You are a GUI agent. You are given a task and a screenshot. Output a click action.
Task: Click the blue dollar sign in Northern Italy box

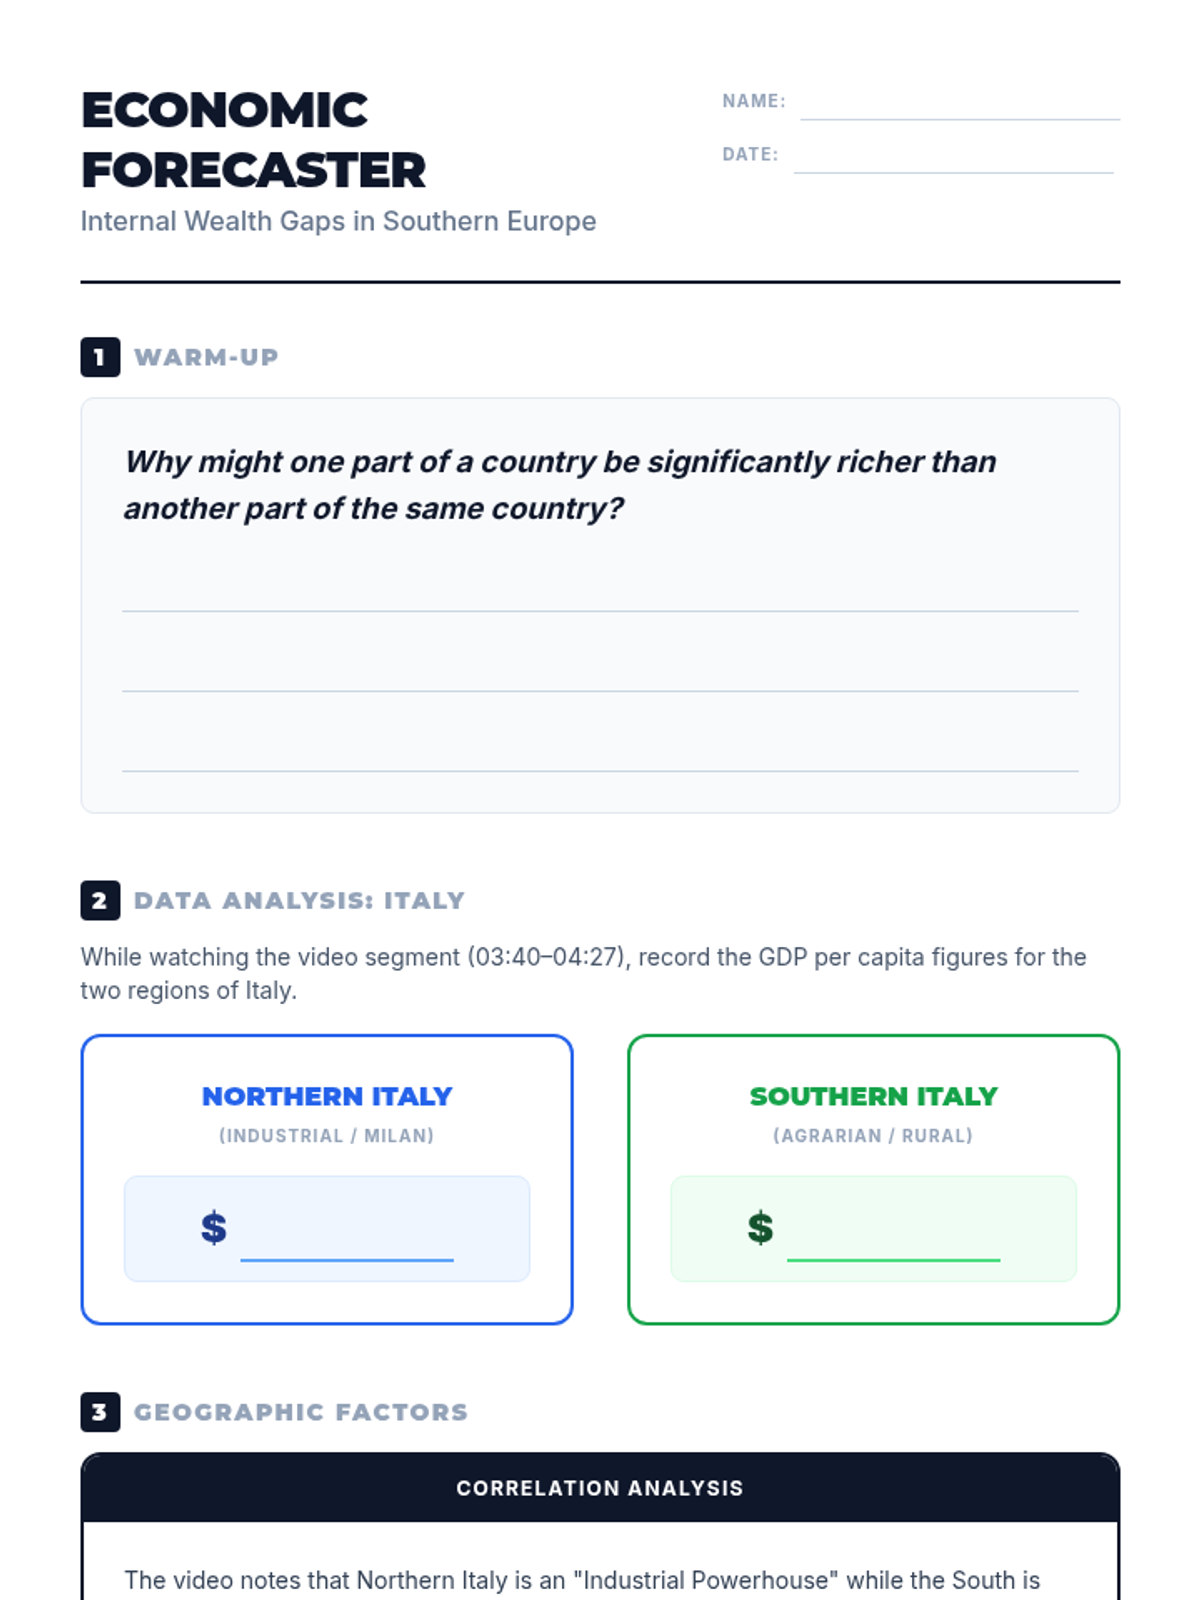coord(214,1227)
